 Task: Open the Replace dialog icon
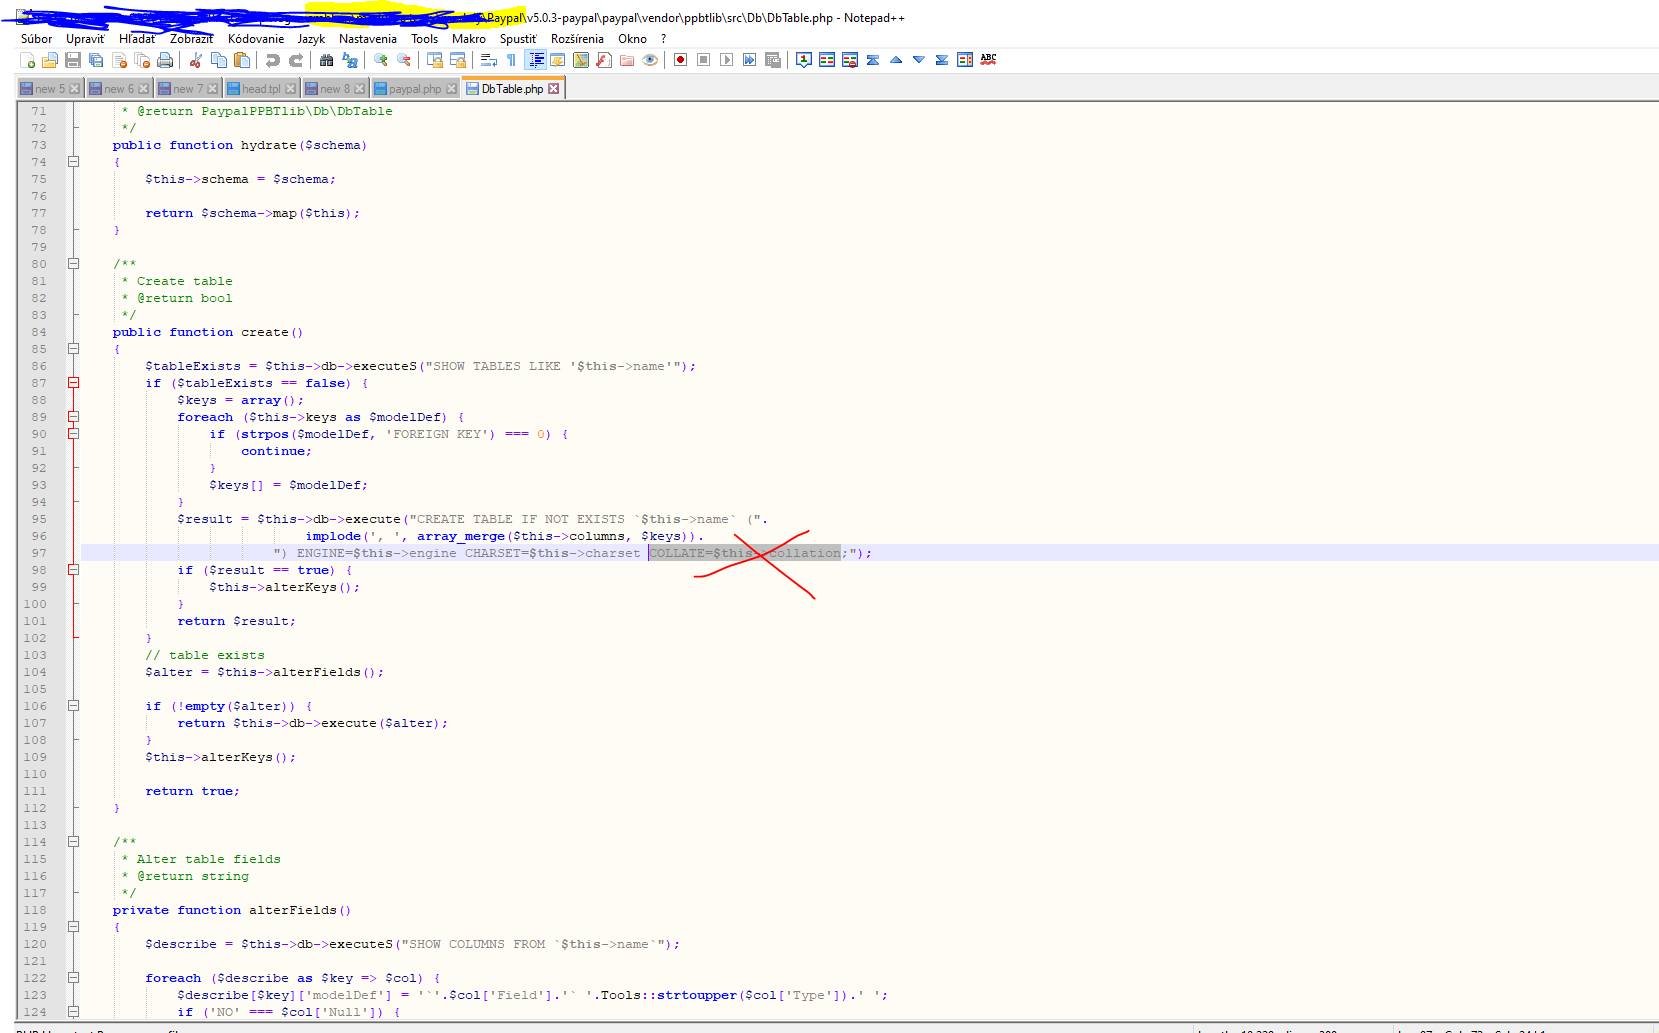click(x=350, y=60)
